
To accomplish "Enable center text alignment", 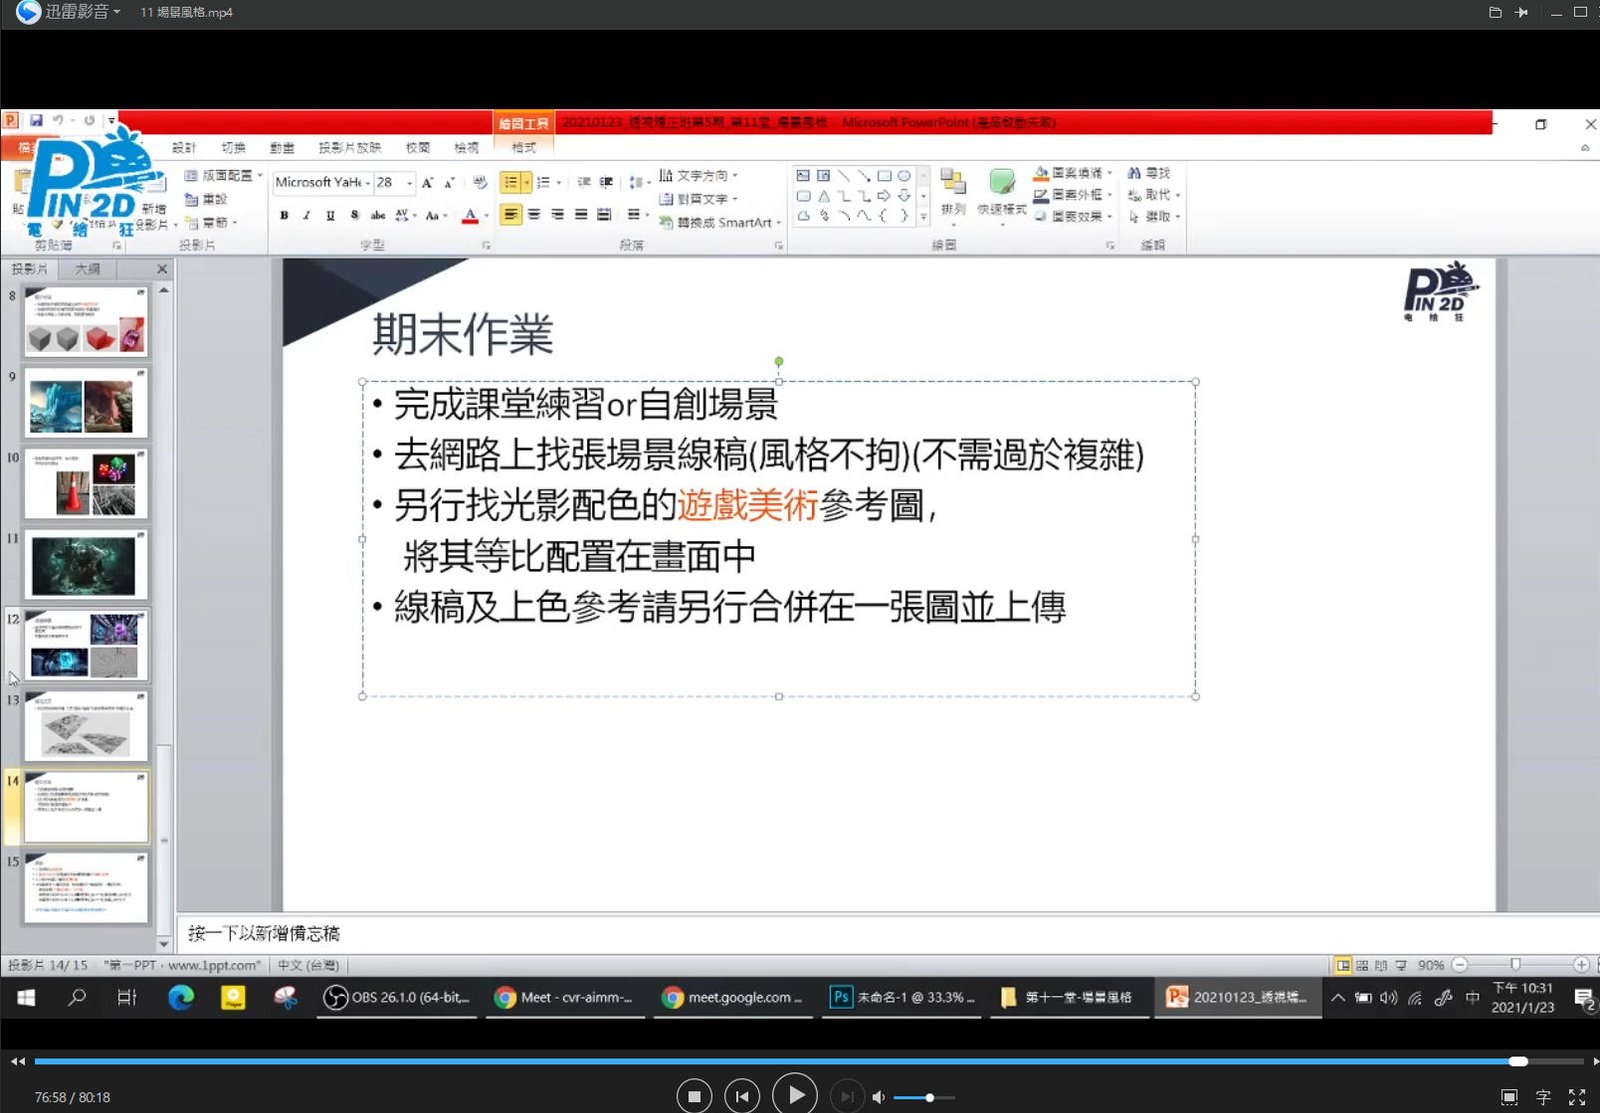I will click(x=536, y=214).
